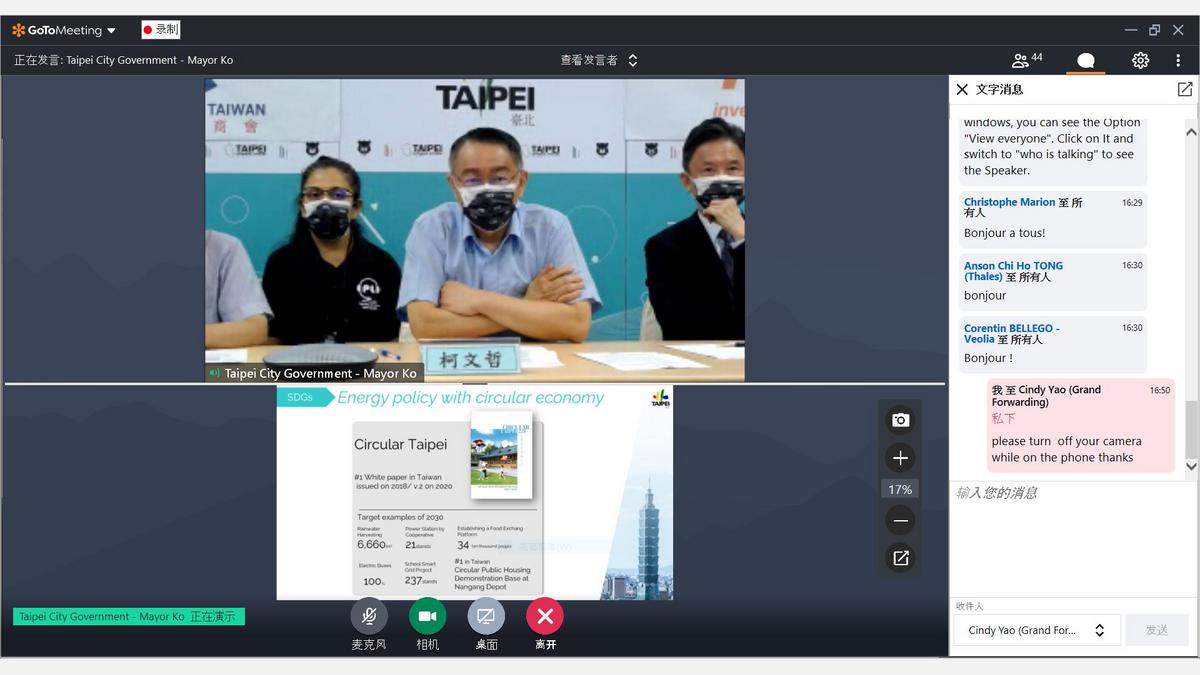
Task: Click the 录制 recording indicator
Action: 160,30
